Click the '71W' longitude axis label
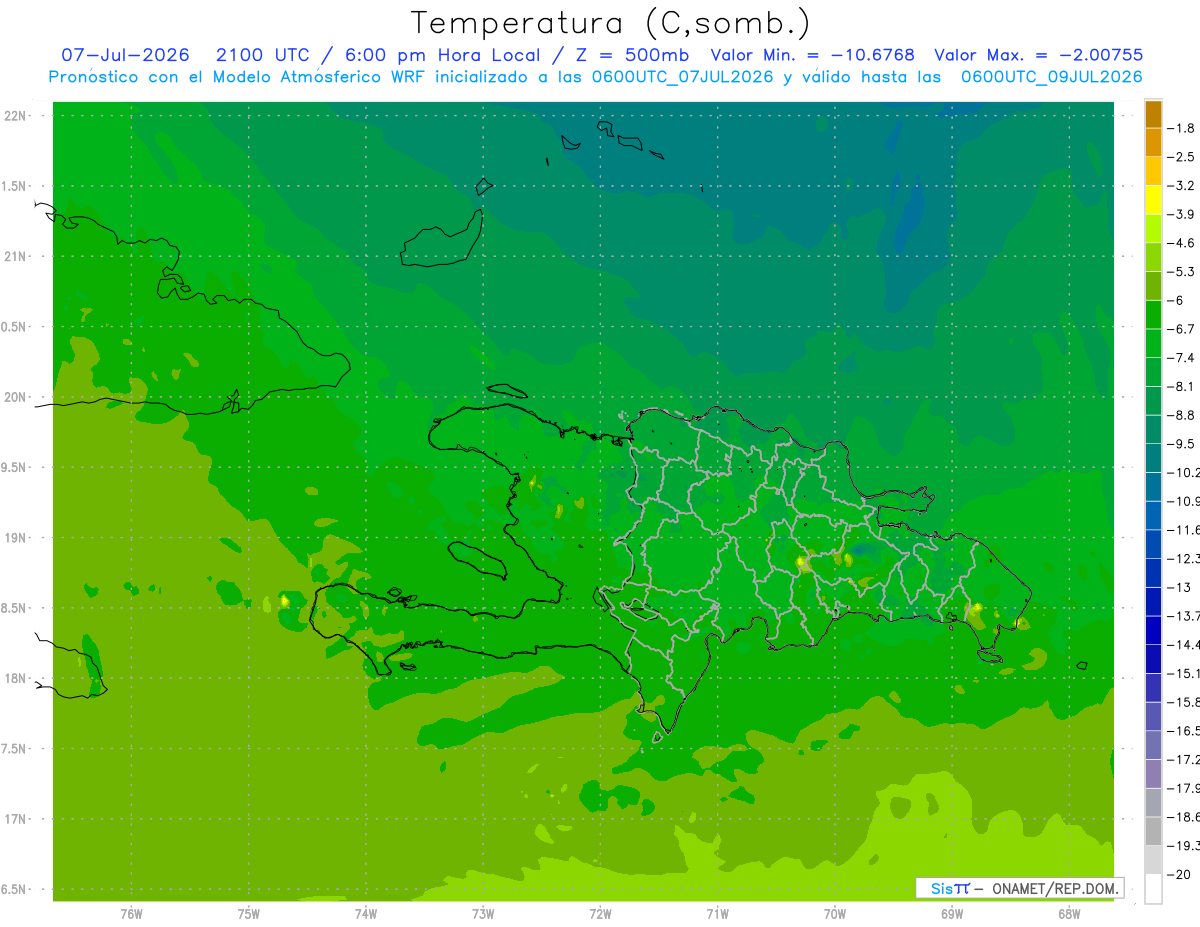The image size is (1200, 927). coord(717,913)
